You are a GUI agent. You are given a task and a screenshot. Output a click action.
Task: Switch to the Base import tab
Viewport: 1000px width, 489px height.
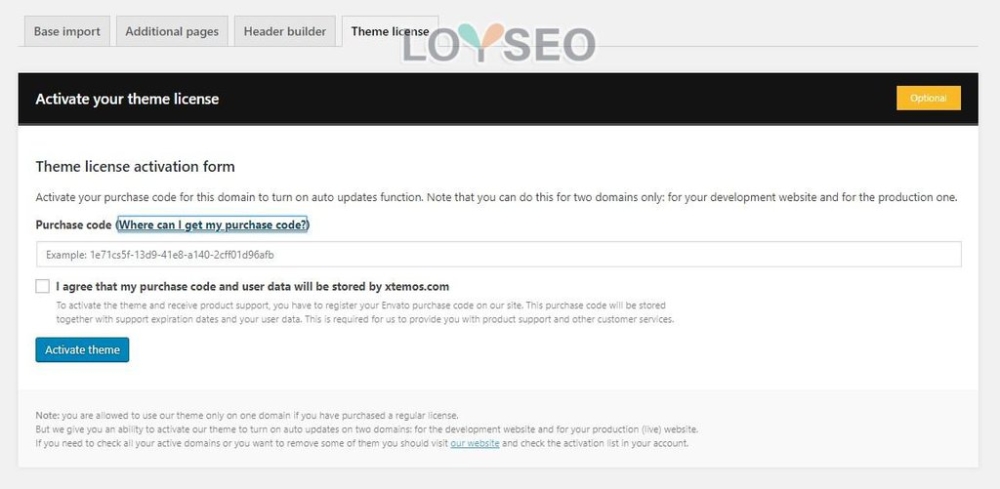click(x=67, y=31)
